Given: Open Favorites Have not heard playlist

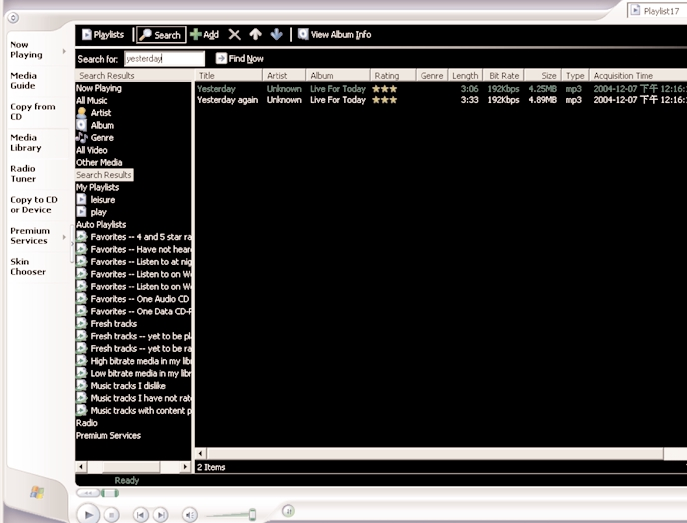Looking at the screenshot, I should pyautogui.click(x=134, y=249).
